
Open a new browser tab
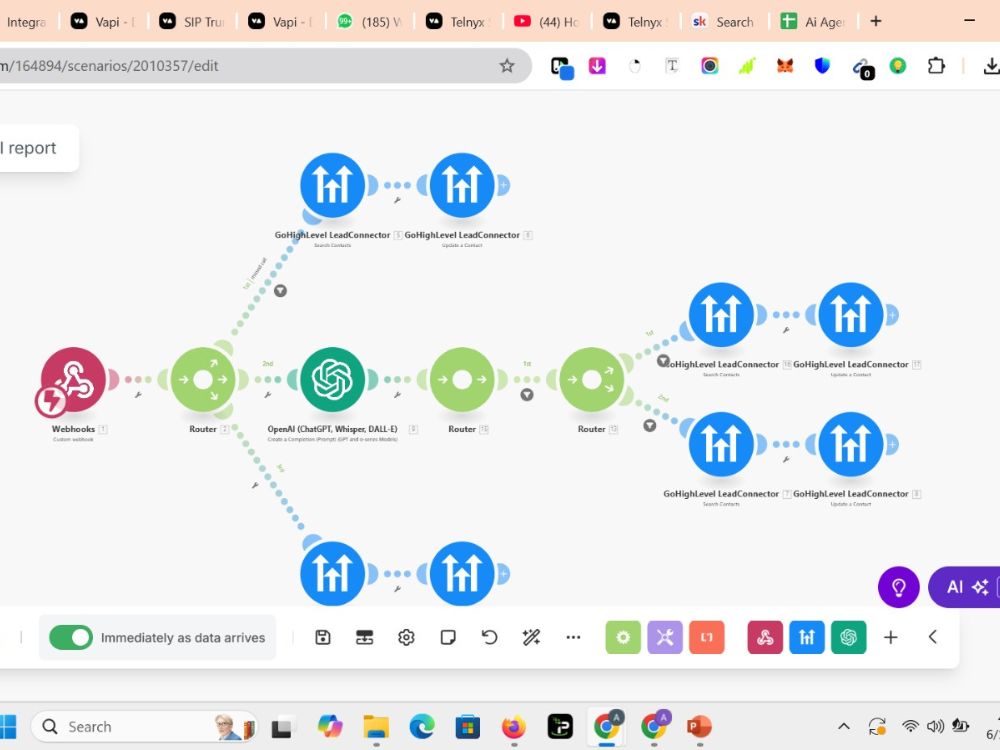point(876,21)
